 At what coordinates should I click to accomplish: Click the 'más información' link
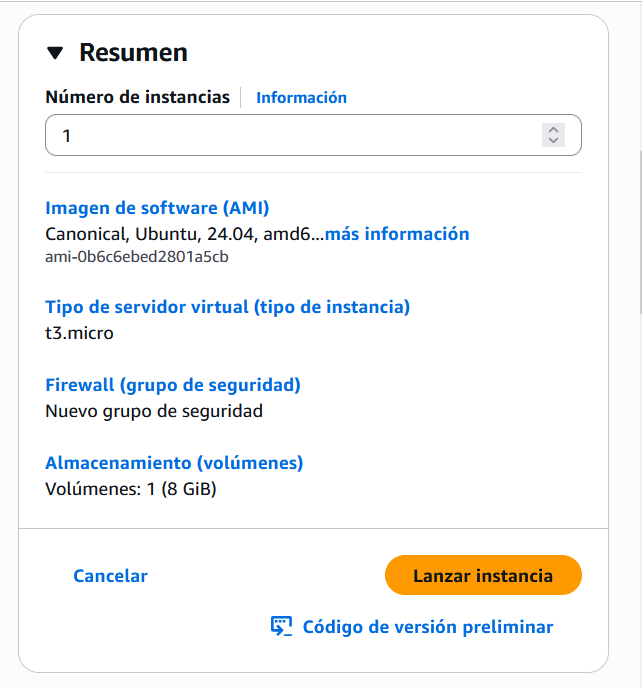tap(397, 234)
